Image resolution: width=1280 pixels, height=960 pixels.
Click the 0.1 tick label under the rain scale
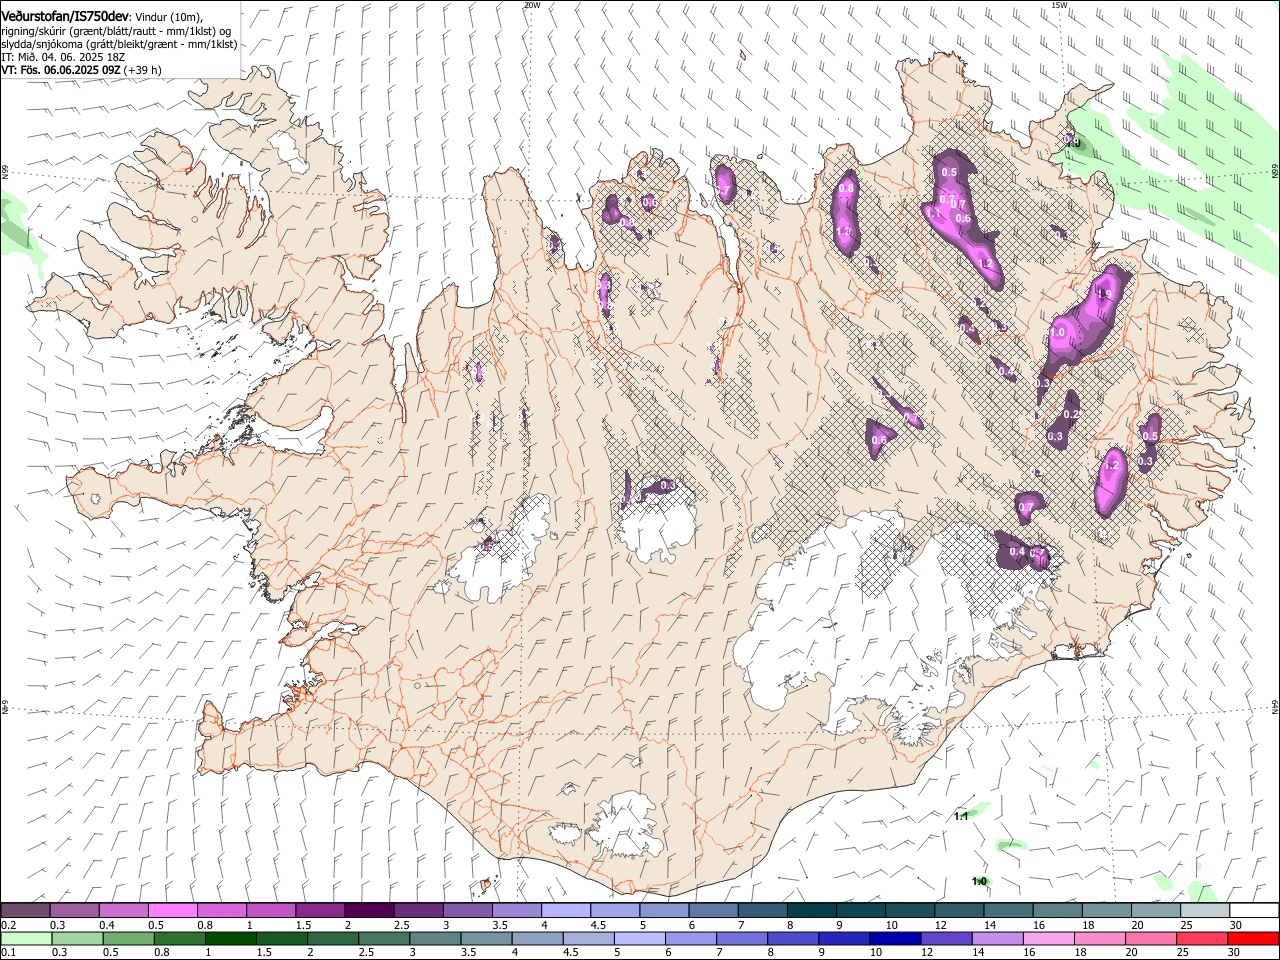point(8,953)
